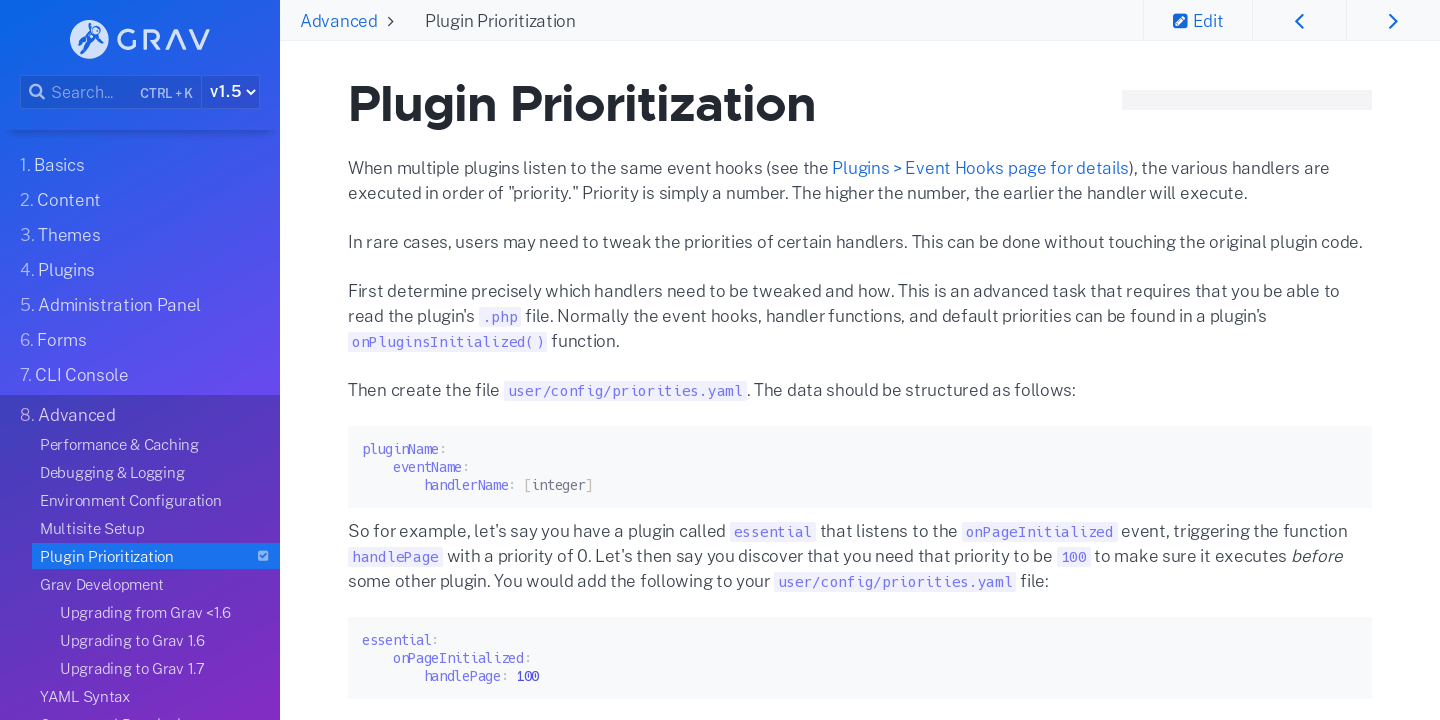Screen dimensions: 1440x720
Task: Go to previous page using left chevron
Action: pyautogui.click(x=1299, y=20)
